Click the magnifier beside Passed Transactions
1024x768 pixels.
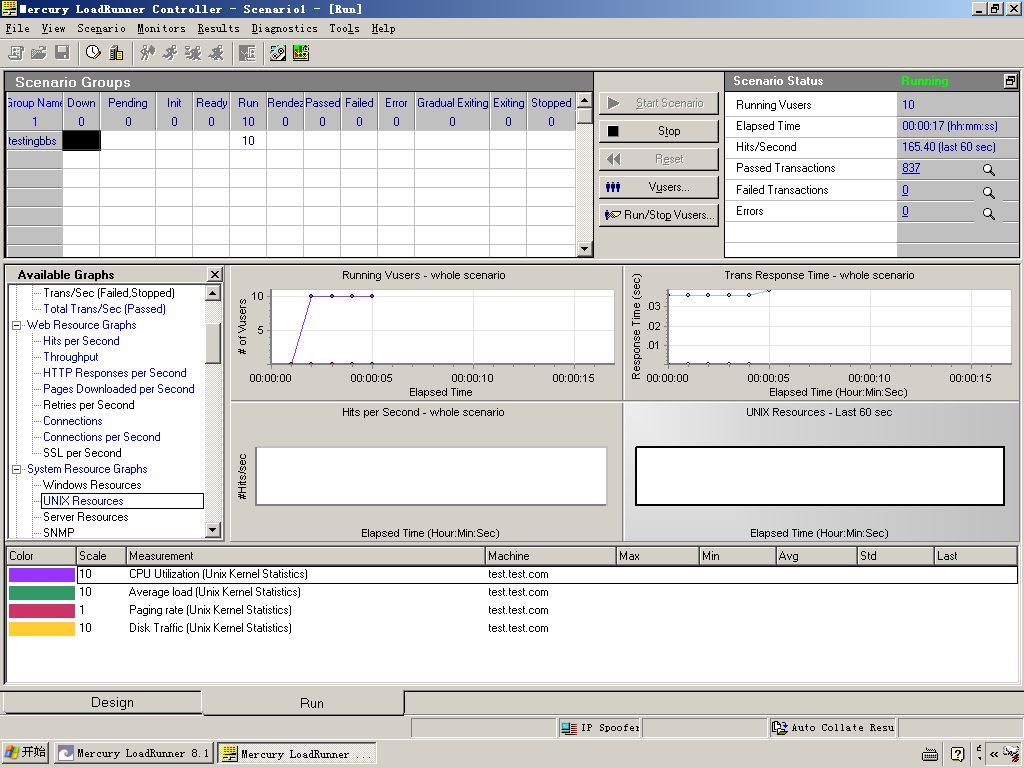989,170
